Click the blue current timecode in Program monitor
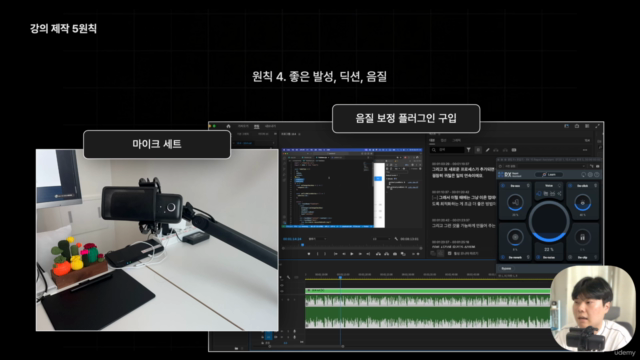Image resolution: width=640 pixels, height=360 pixels. [x=292, y=239]
